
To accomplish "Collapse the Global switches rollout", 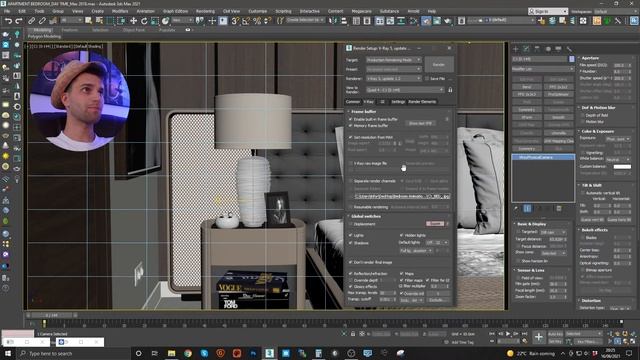I will click(x=366, y=216).
